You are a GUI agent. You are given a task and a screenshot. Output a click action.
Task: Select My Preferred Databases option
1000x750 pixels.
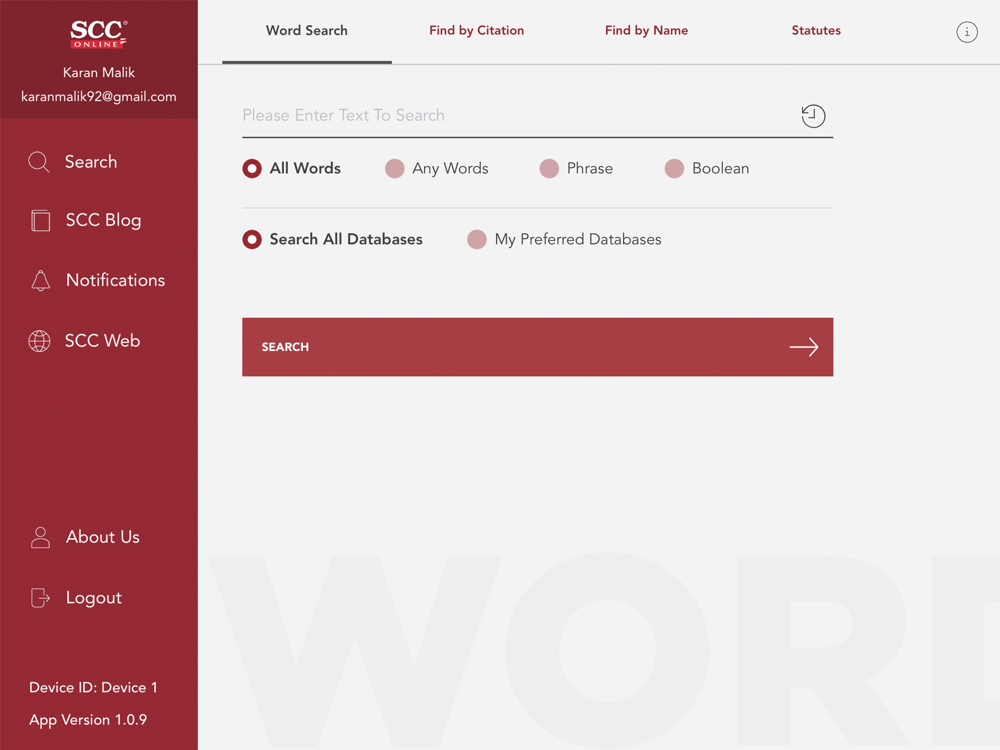click(x=564, y=239)
